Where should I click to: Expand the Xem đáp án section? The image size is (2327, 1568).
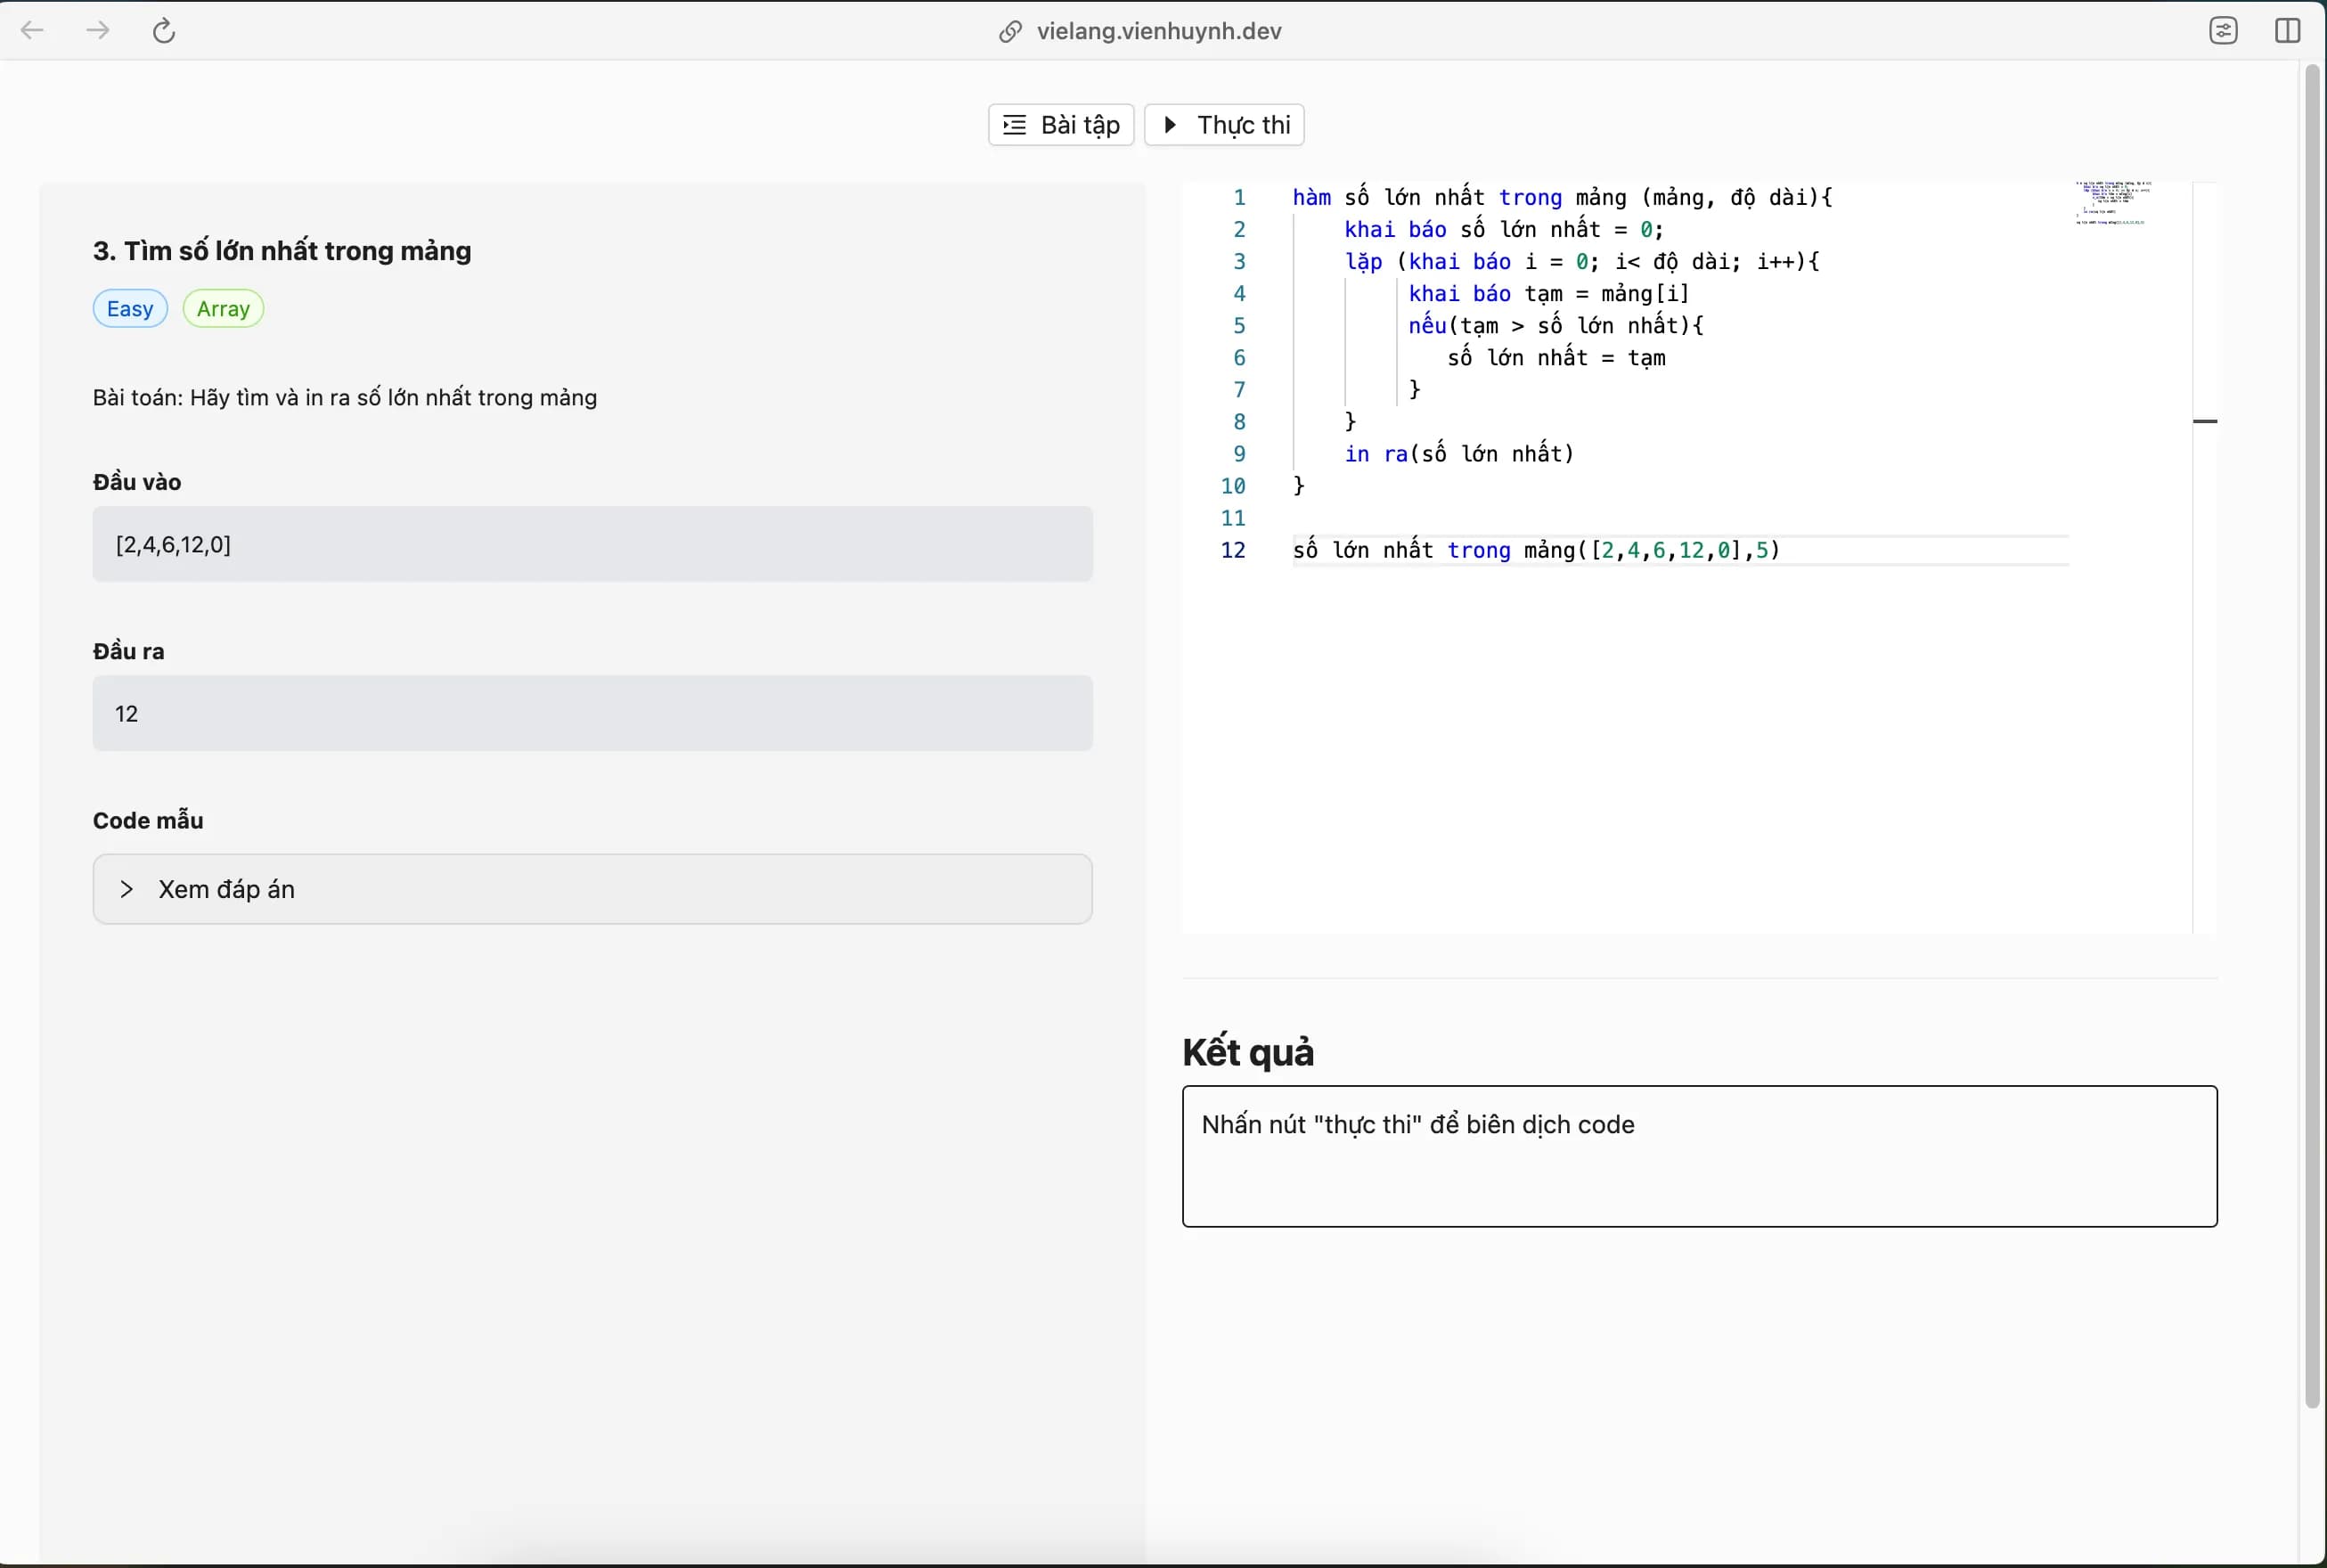pos(592,889)
